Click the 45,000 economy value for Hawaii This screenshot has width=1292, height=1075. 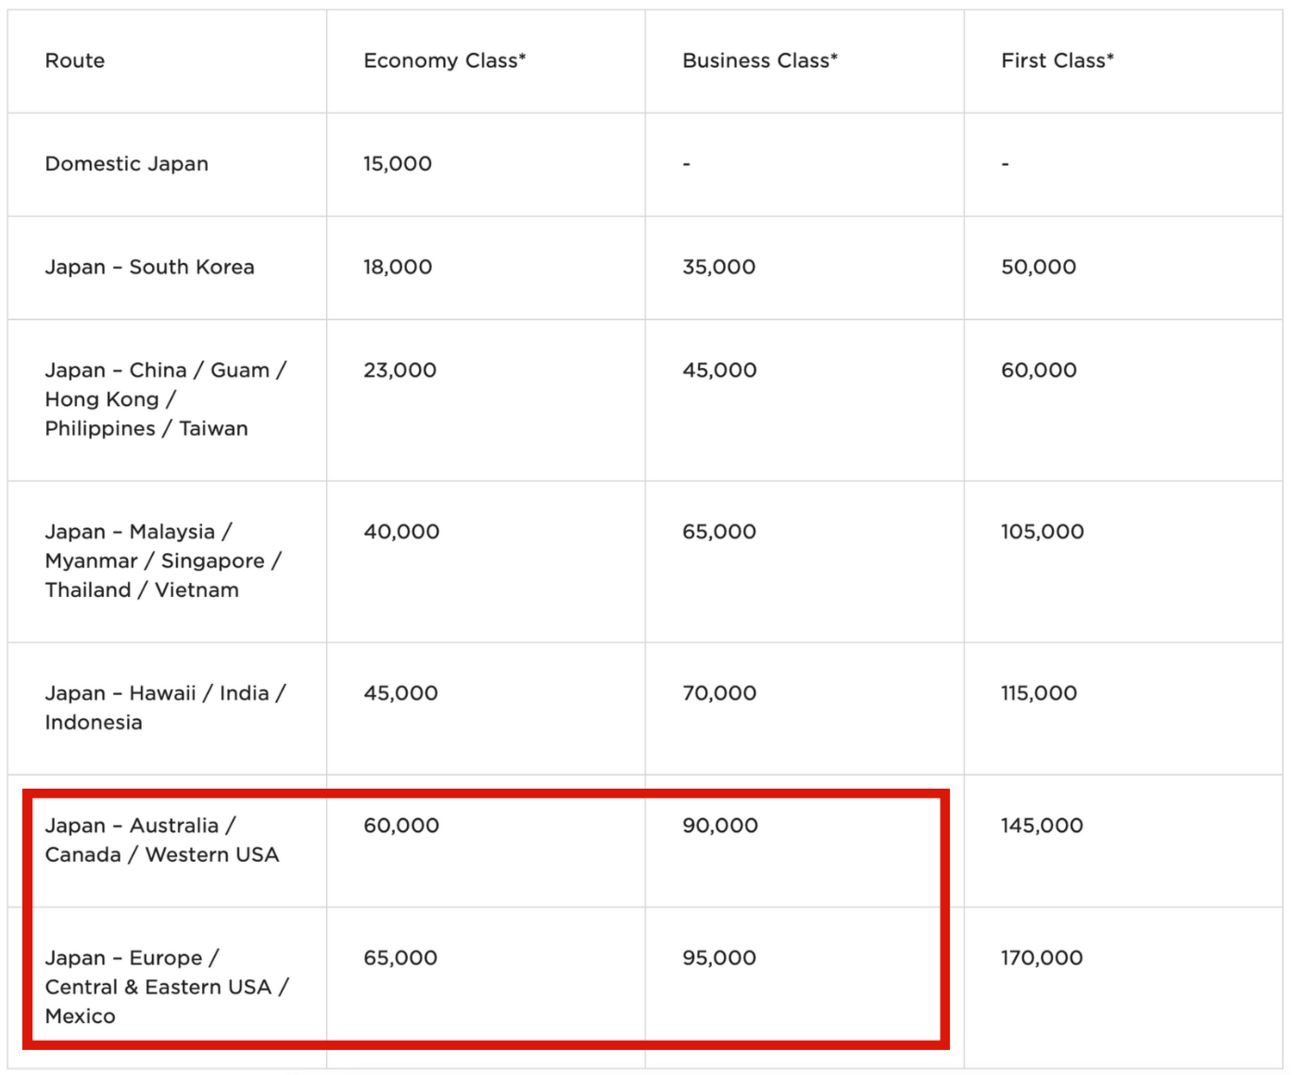pyautogui.click(x=401, y=693)
